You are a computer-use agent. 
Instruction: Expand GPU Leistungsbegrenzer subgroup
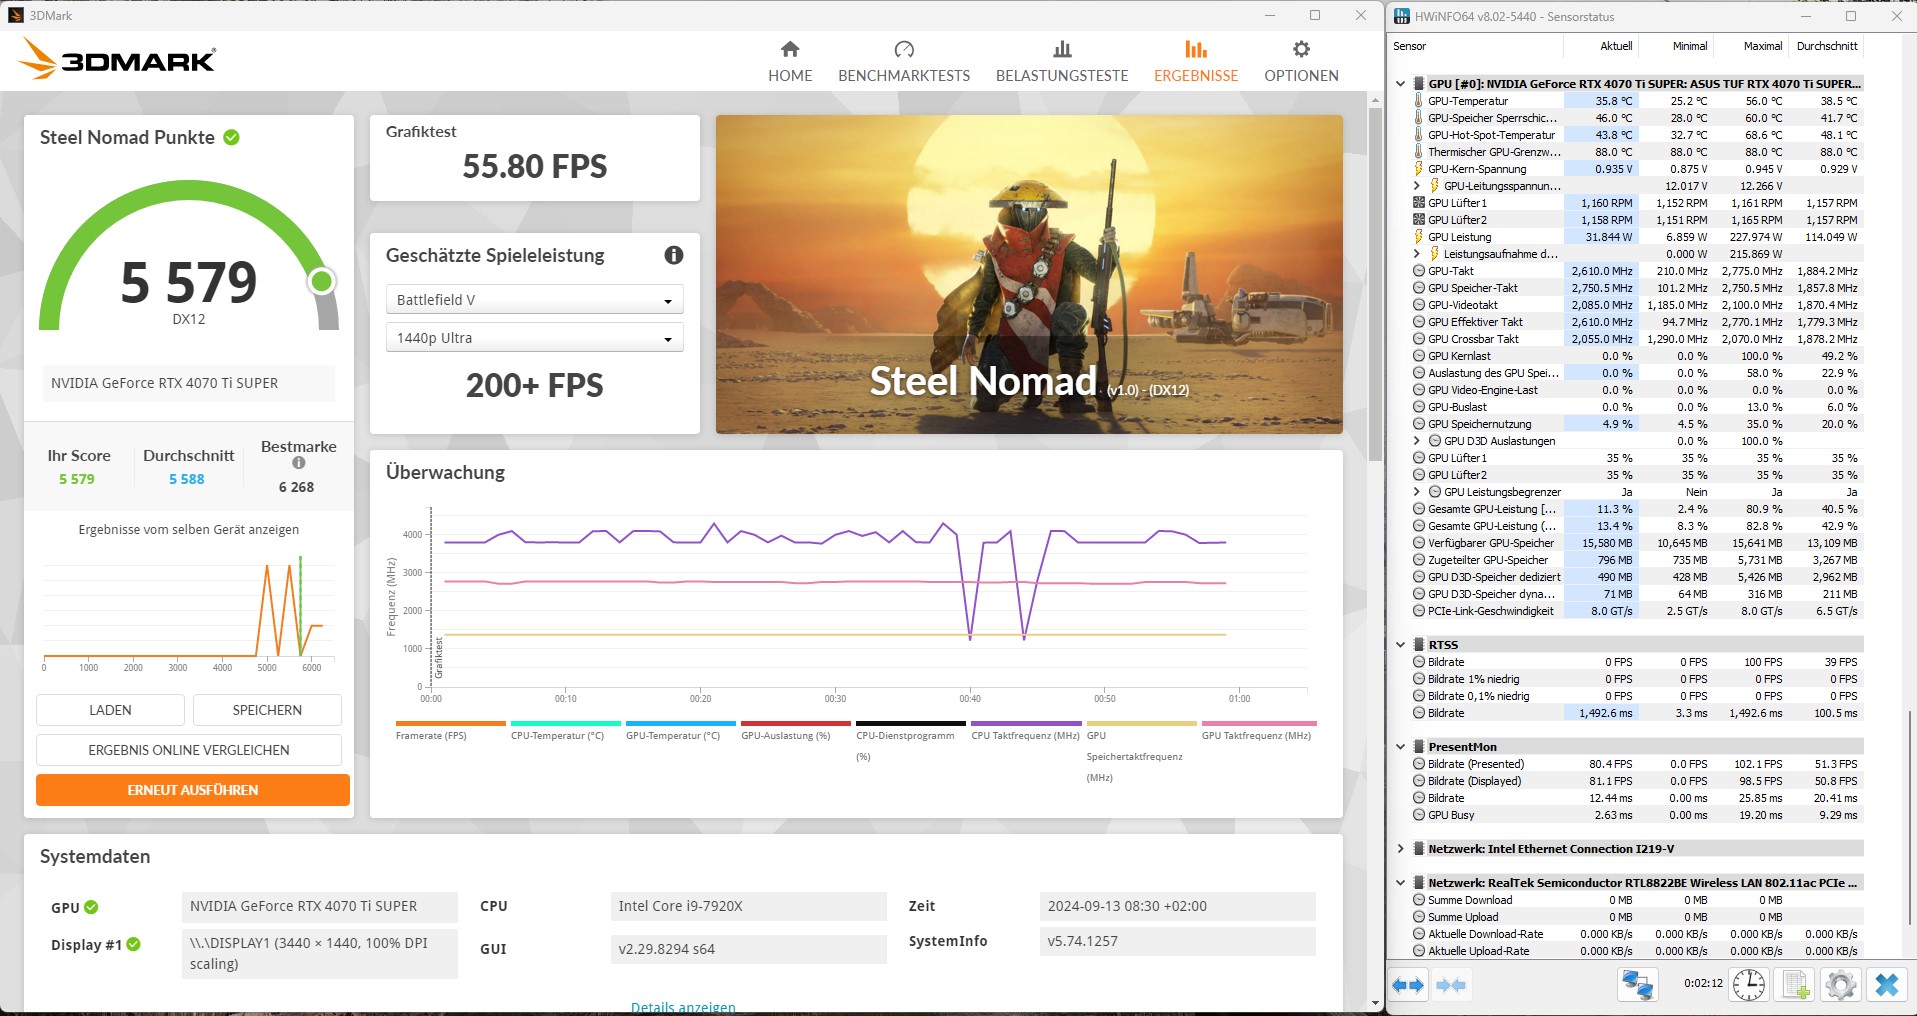1416,492
